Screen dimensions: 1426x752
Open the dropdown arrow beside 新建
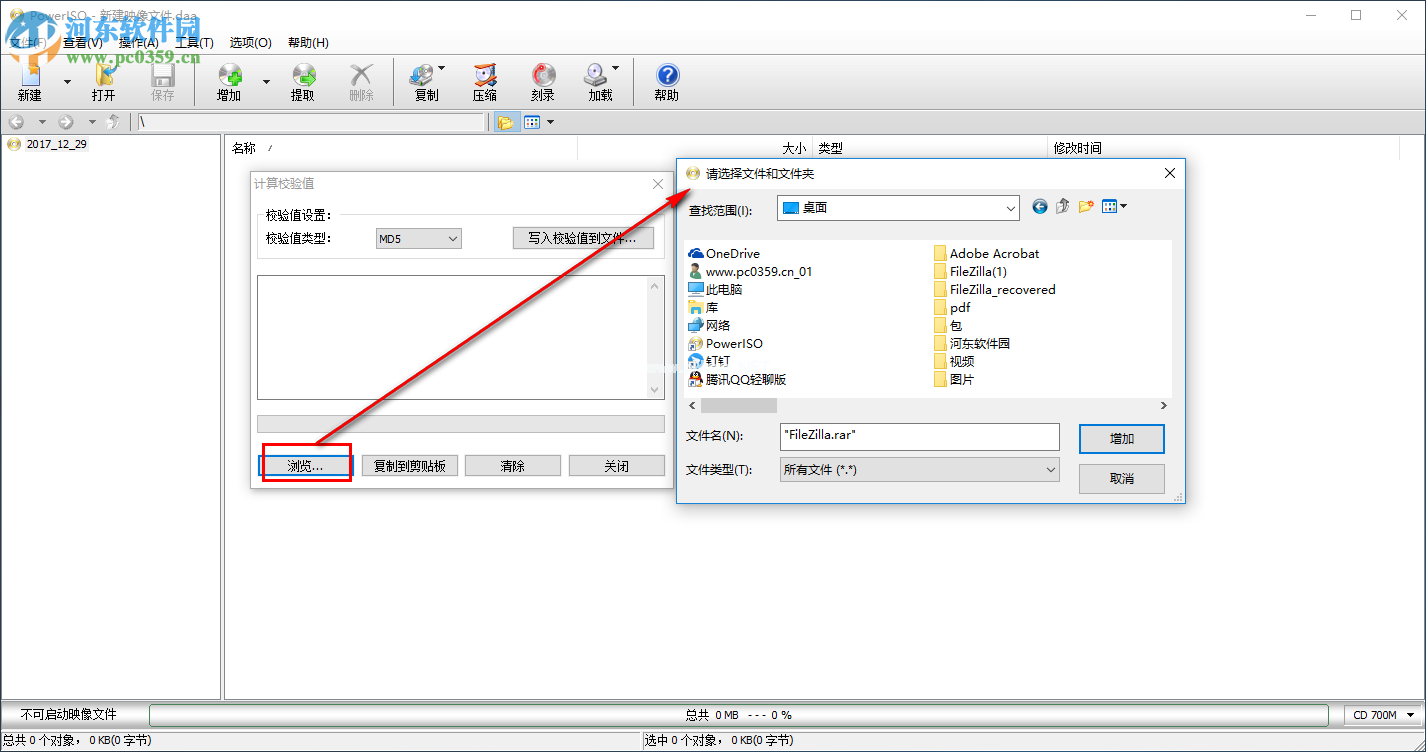point(67,82)
